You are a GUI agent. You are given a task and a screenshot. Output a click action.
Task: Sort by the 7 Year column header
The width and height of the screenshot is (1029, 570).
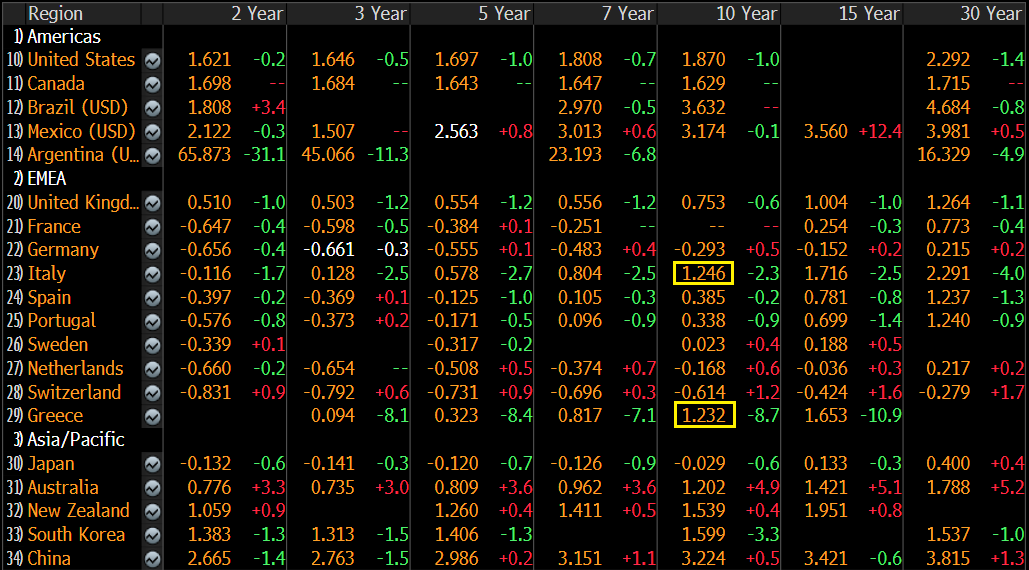tap(628, 14)
